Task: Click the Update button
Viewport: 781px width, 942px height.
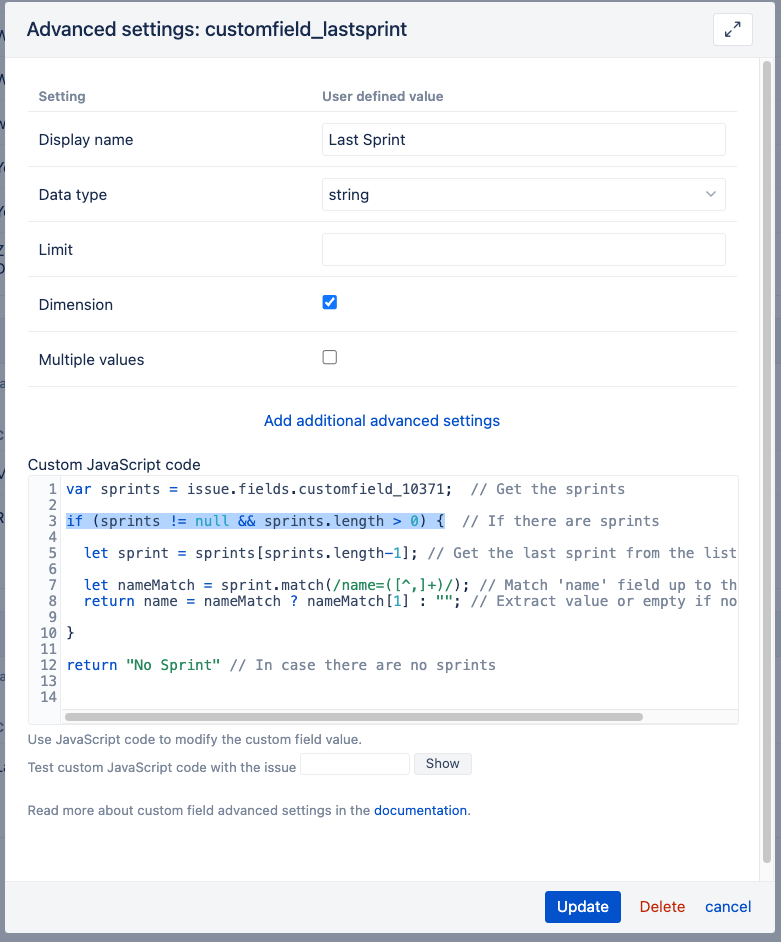Action: tap(582, 907)
